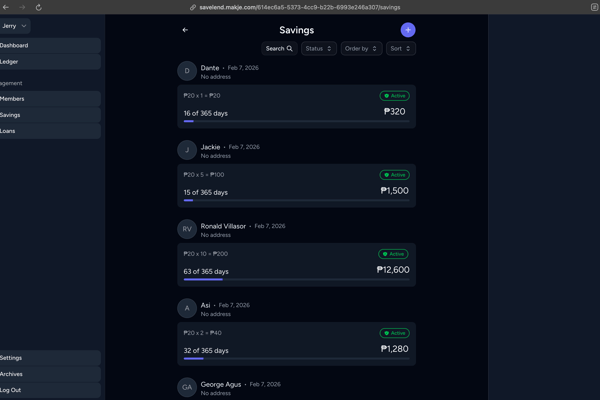Click Ronald Villasor's 63 of 365 days progress bar
The width and height of the screenshot is (600, 400).
point(296,280)
